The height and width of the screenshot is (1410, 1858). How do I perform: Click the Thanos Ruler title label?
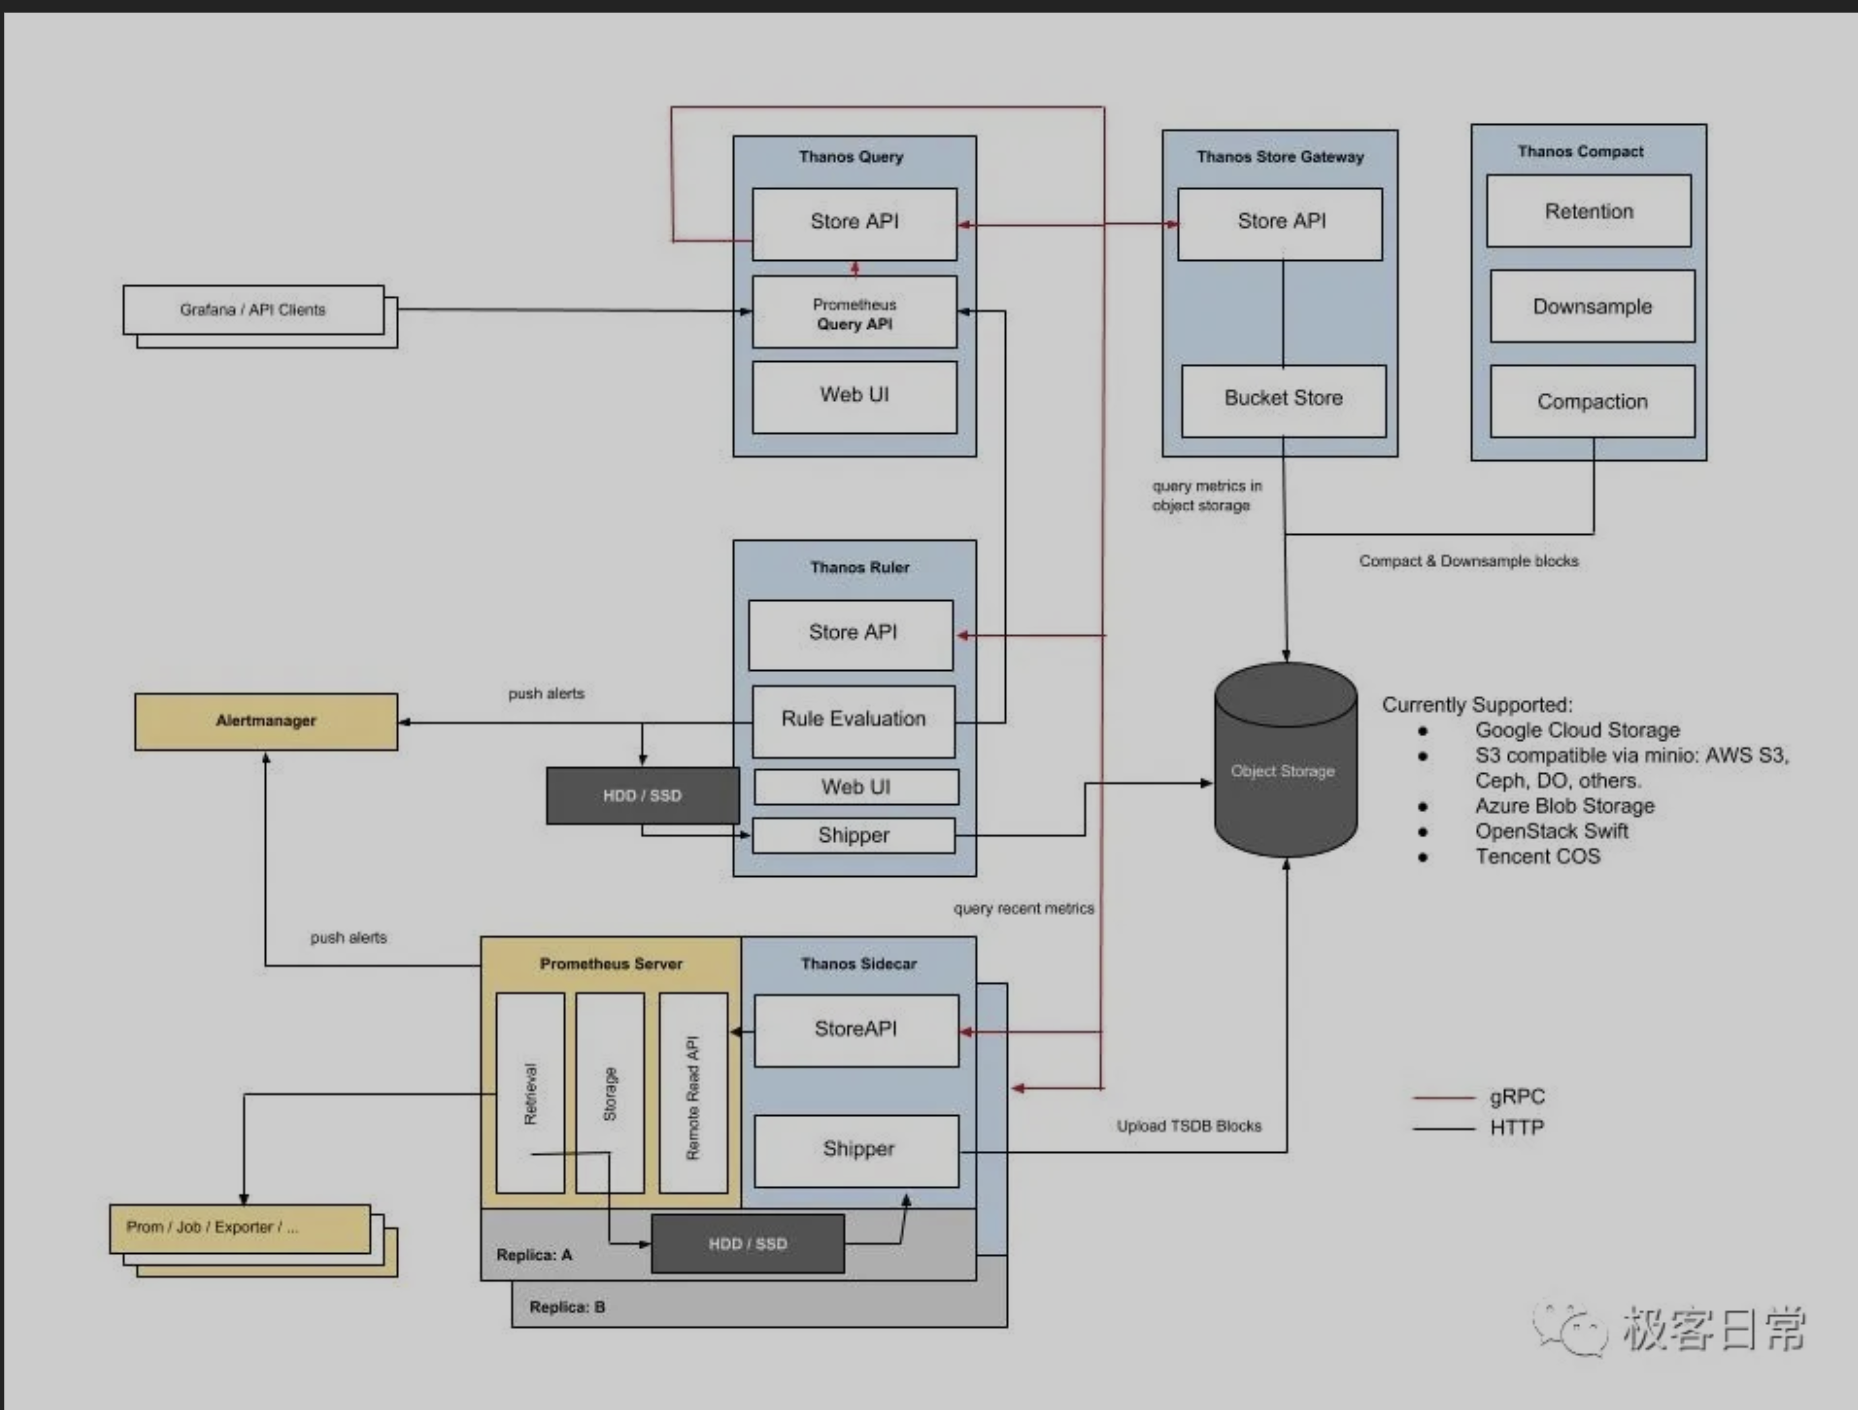tap(860, 568)
